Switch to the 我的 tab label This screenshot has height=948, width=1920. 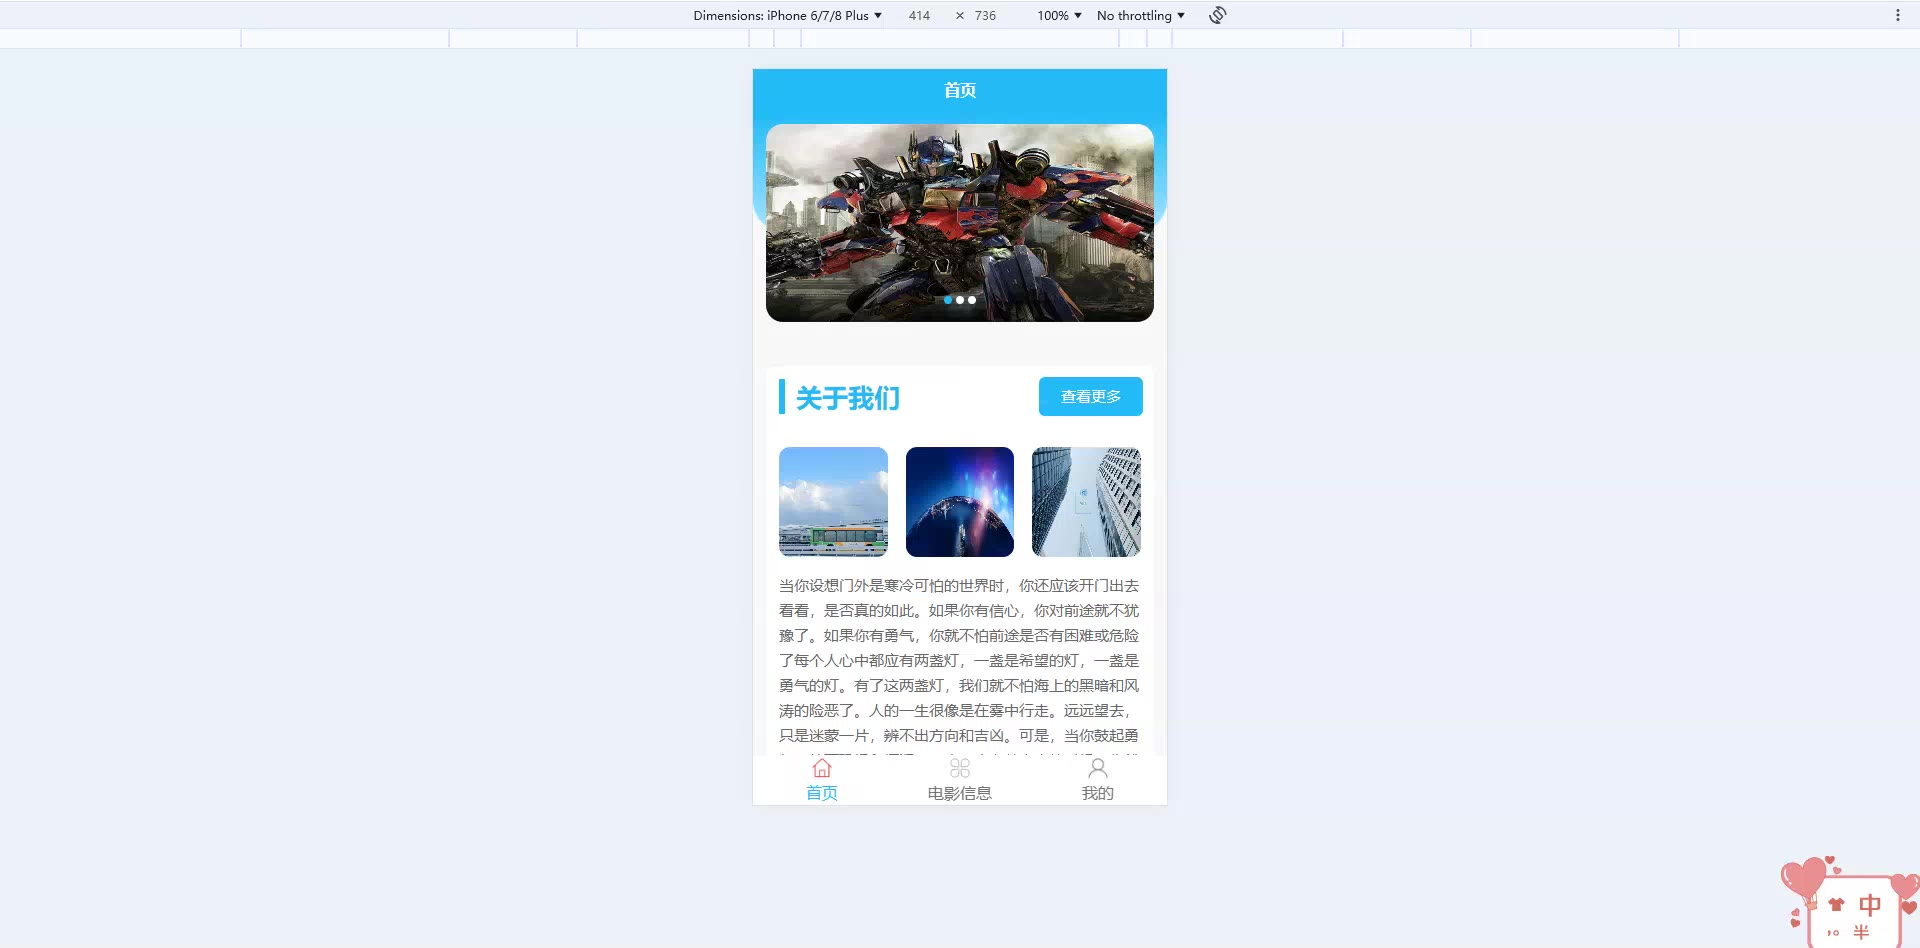pos(1097,793)
